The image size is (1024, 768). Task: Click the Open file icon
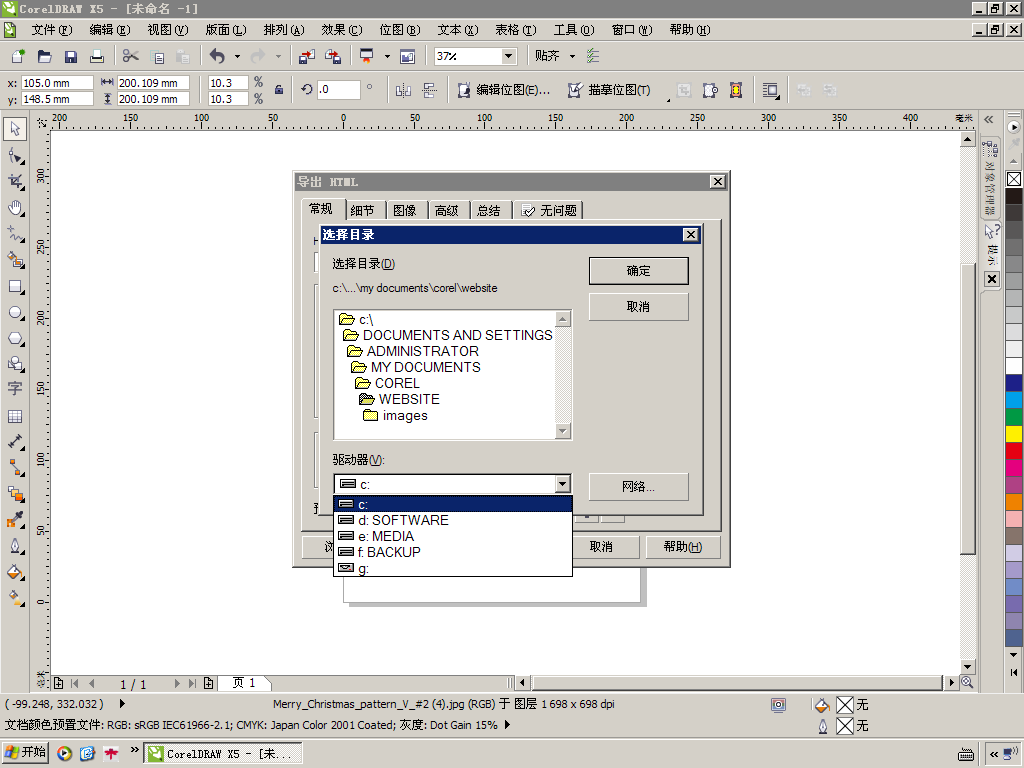point(44,56)
